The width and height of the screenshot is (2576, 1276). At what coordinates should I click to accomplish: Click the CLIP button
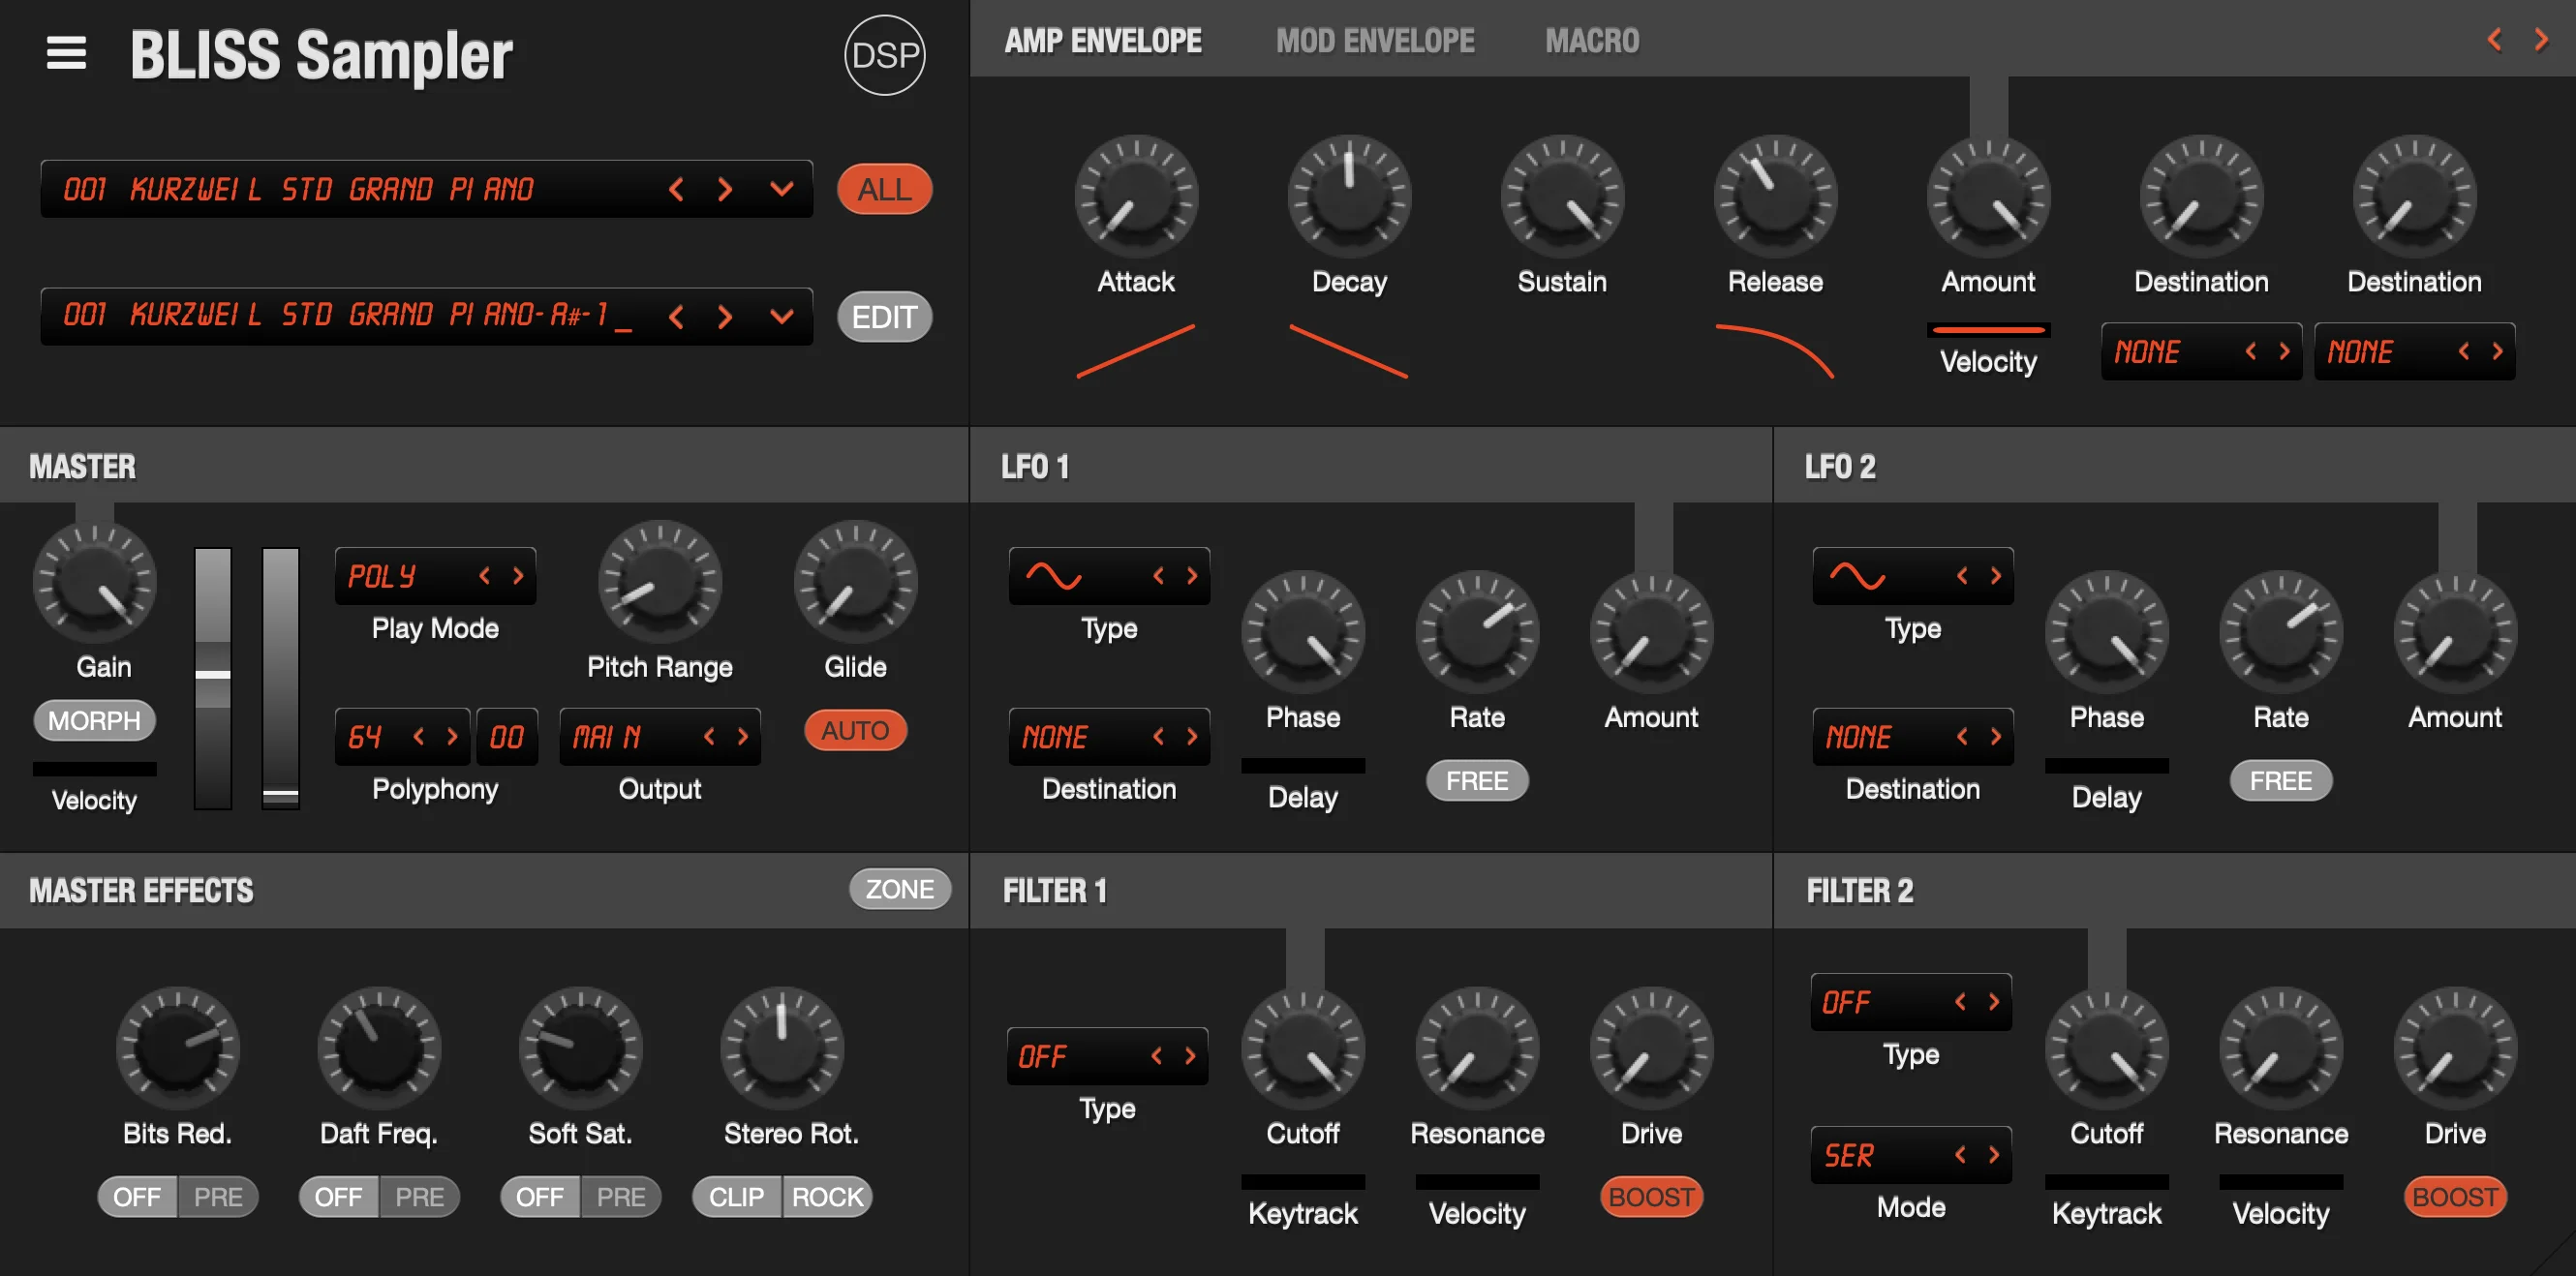736,1197
